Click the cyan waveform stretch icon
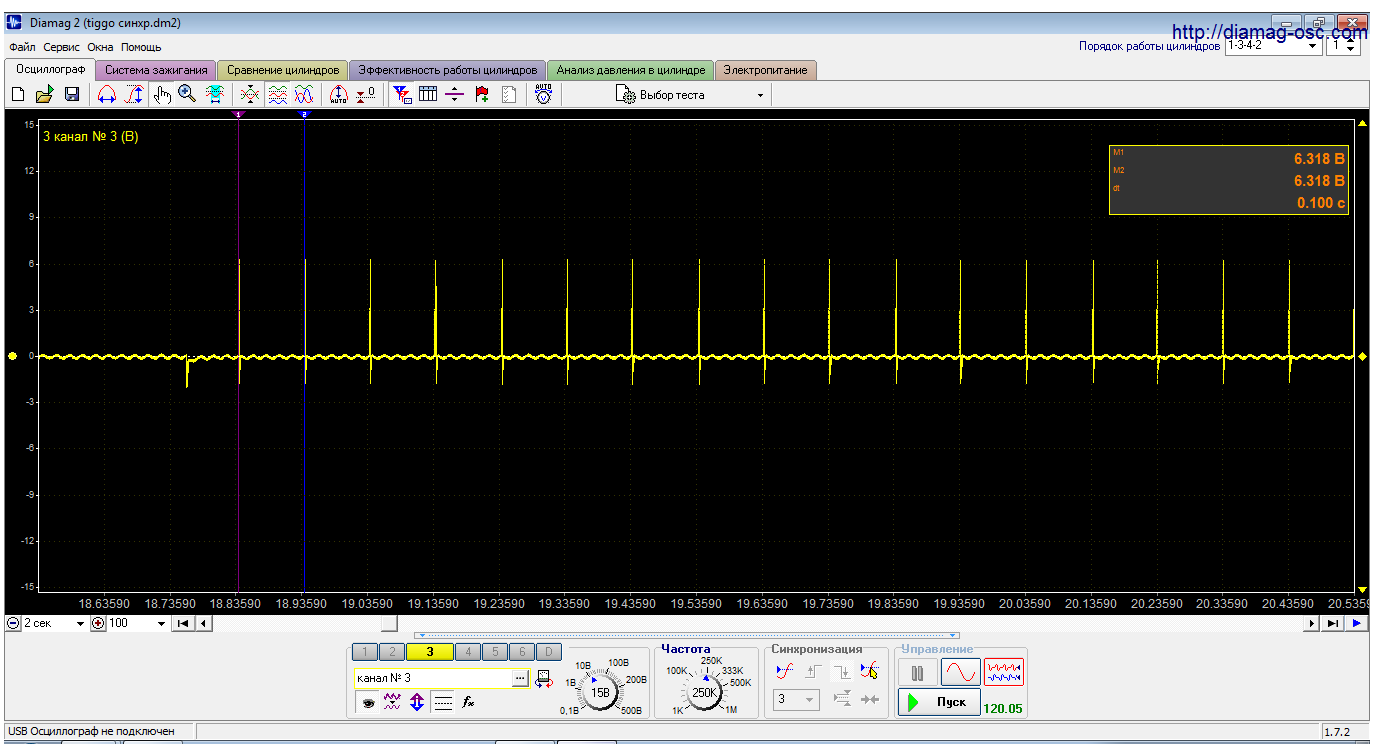 214,95
